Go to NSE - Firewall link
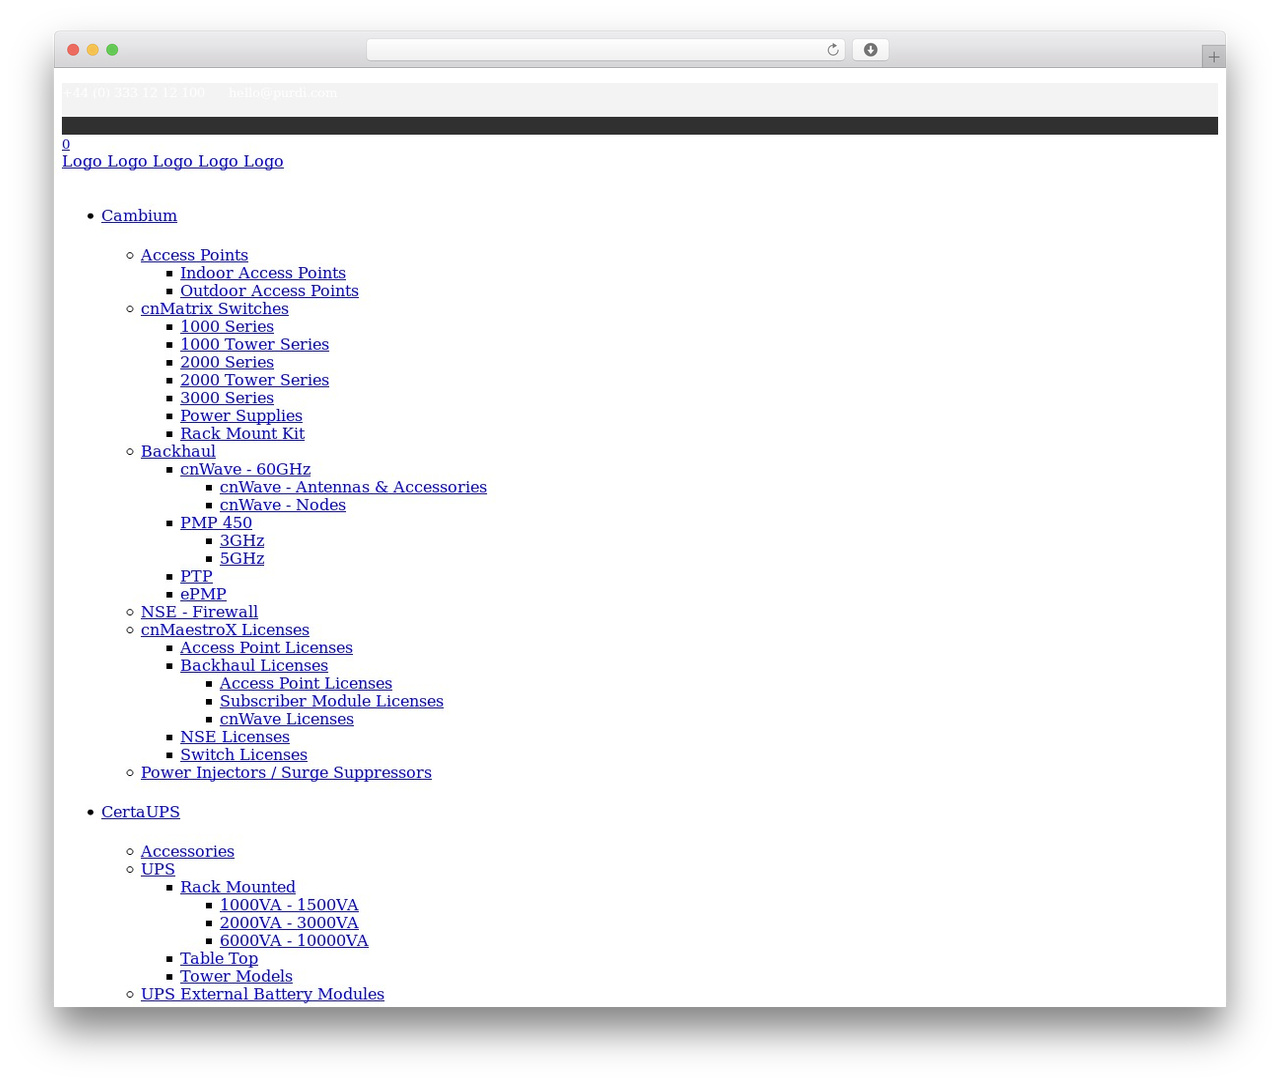1280x1084 pixels. [199, 613]
